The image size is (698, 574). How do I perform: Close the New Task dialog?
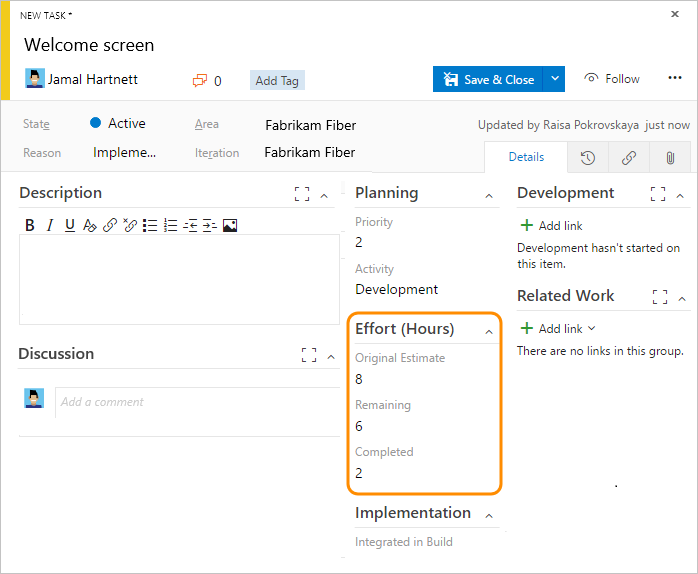pos(675,14)
